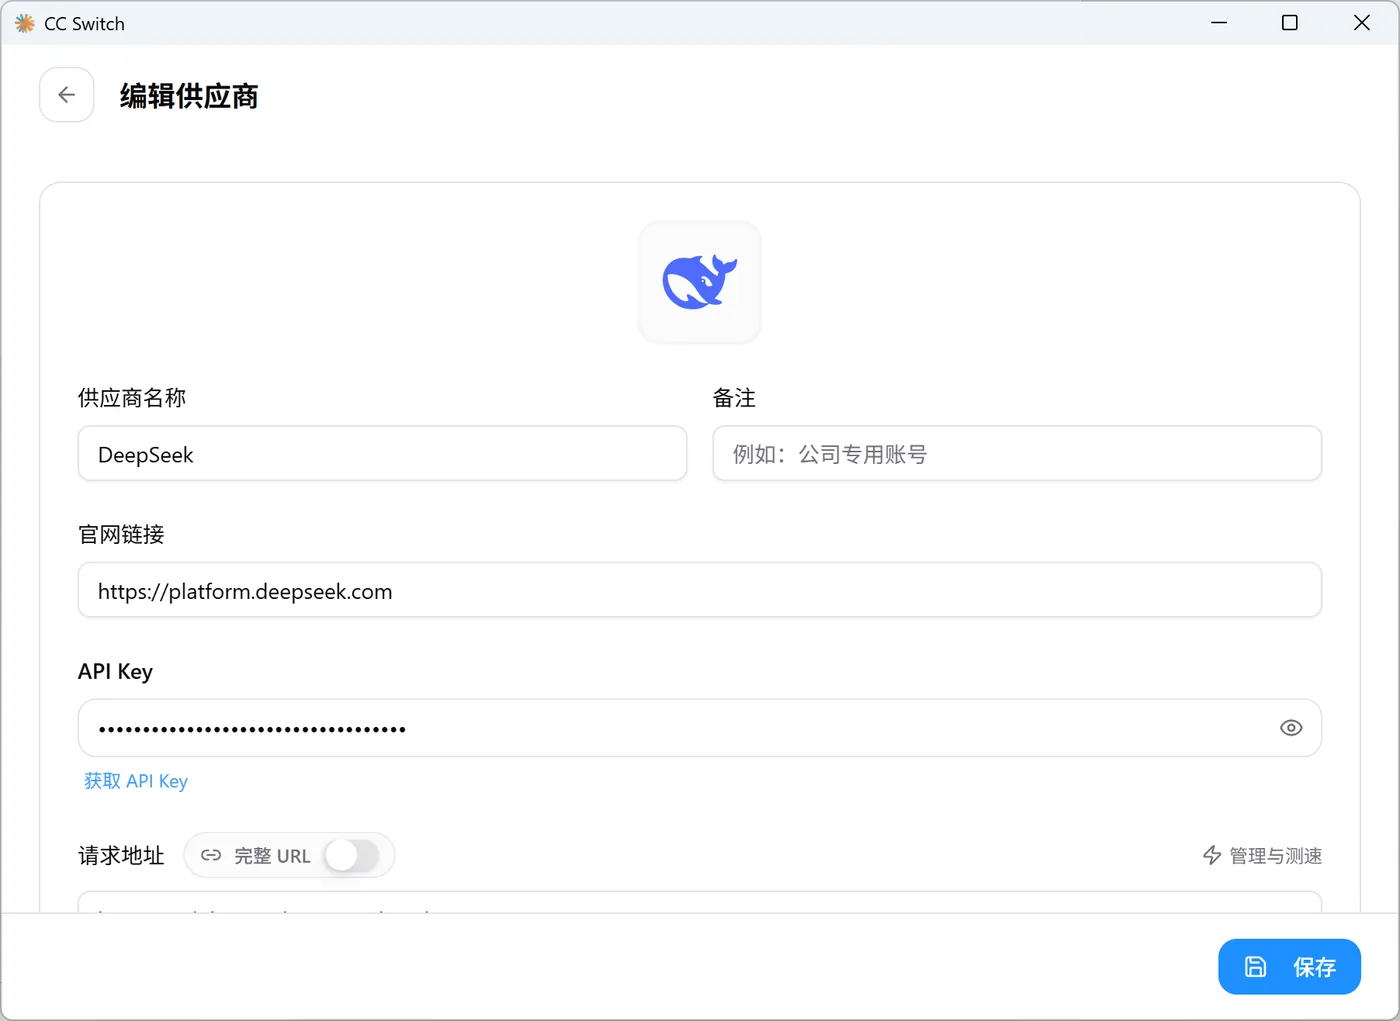This screenshot has width=1400, height=1021.
Task: Maximize the CC Switch window
Action: (1290, 23)
